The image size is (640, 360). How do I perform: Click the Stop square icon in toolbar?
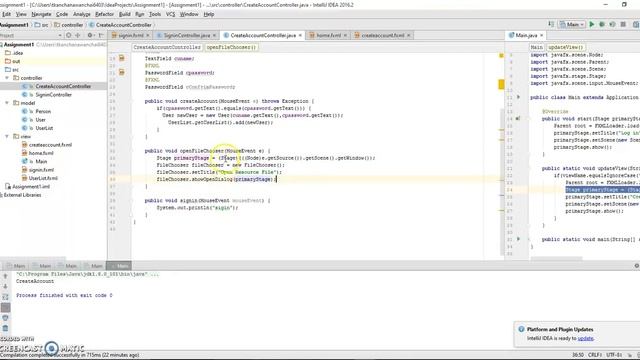(x=623, y=24)
